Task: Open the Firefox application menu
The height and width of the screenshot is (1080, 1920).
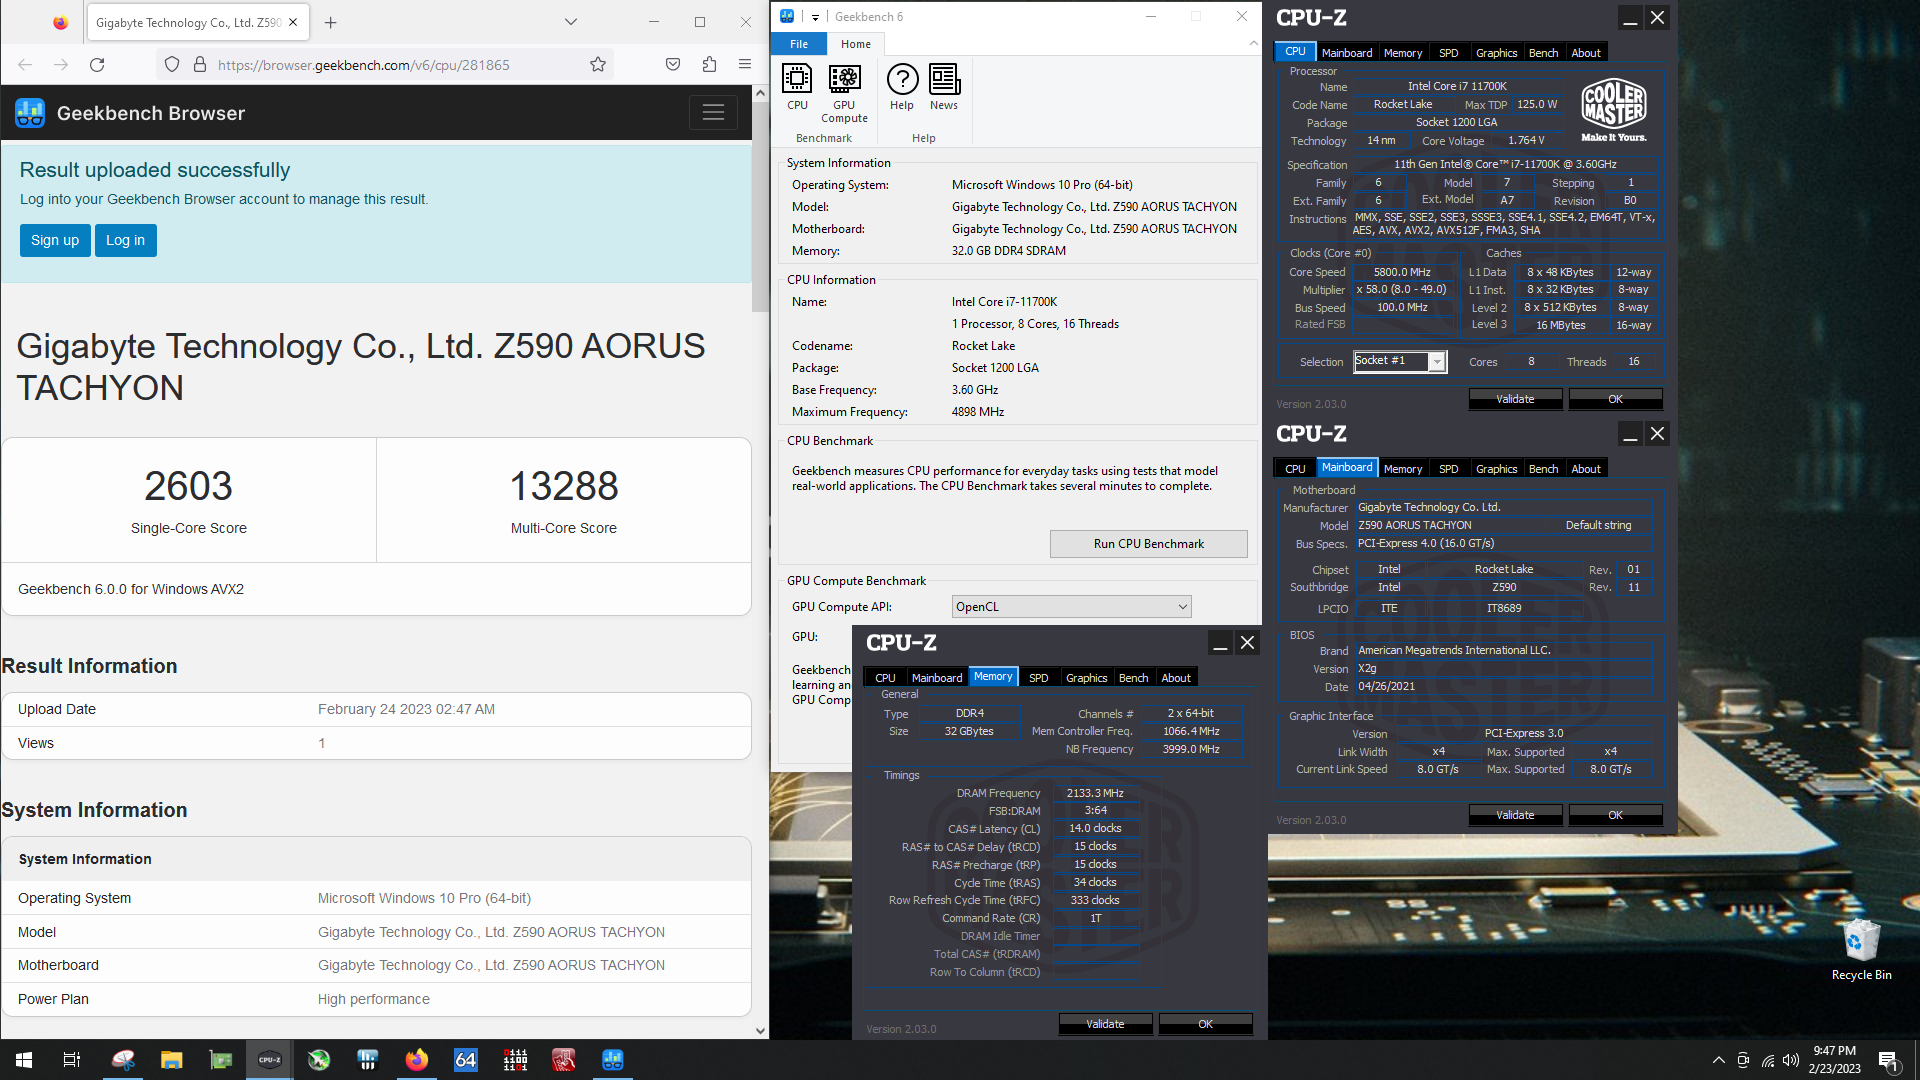Action: click(745, 65)
